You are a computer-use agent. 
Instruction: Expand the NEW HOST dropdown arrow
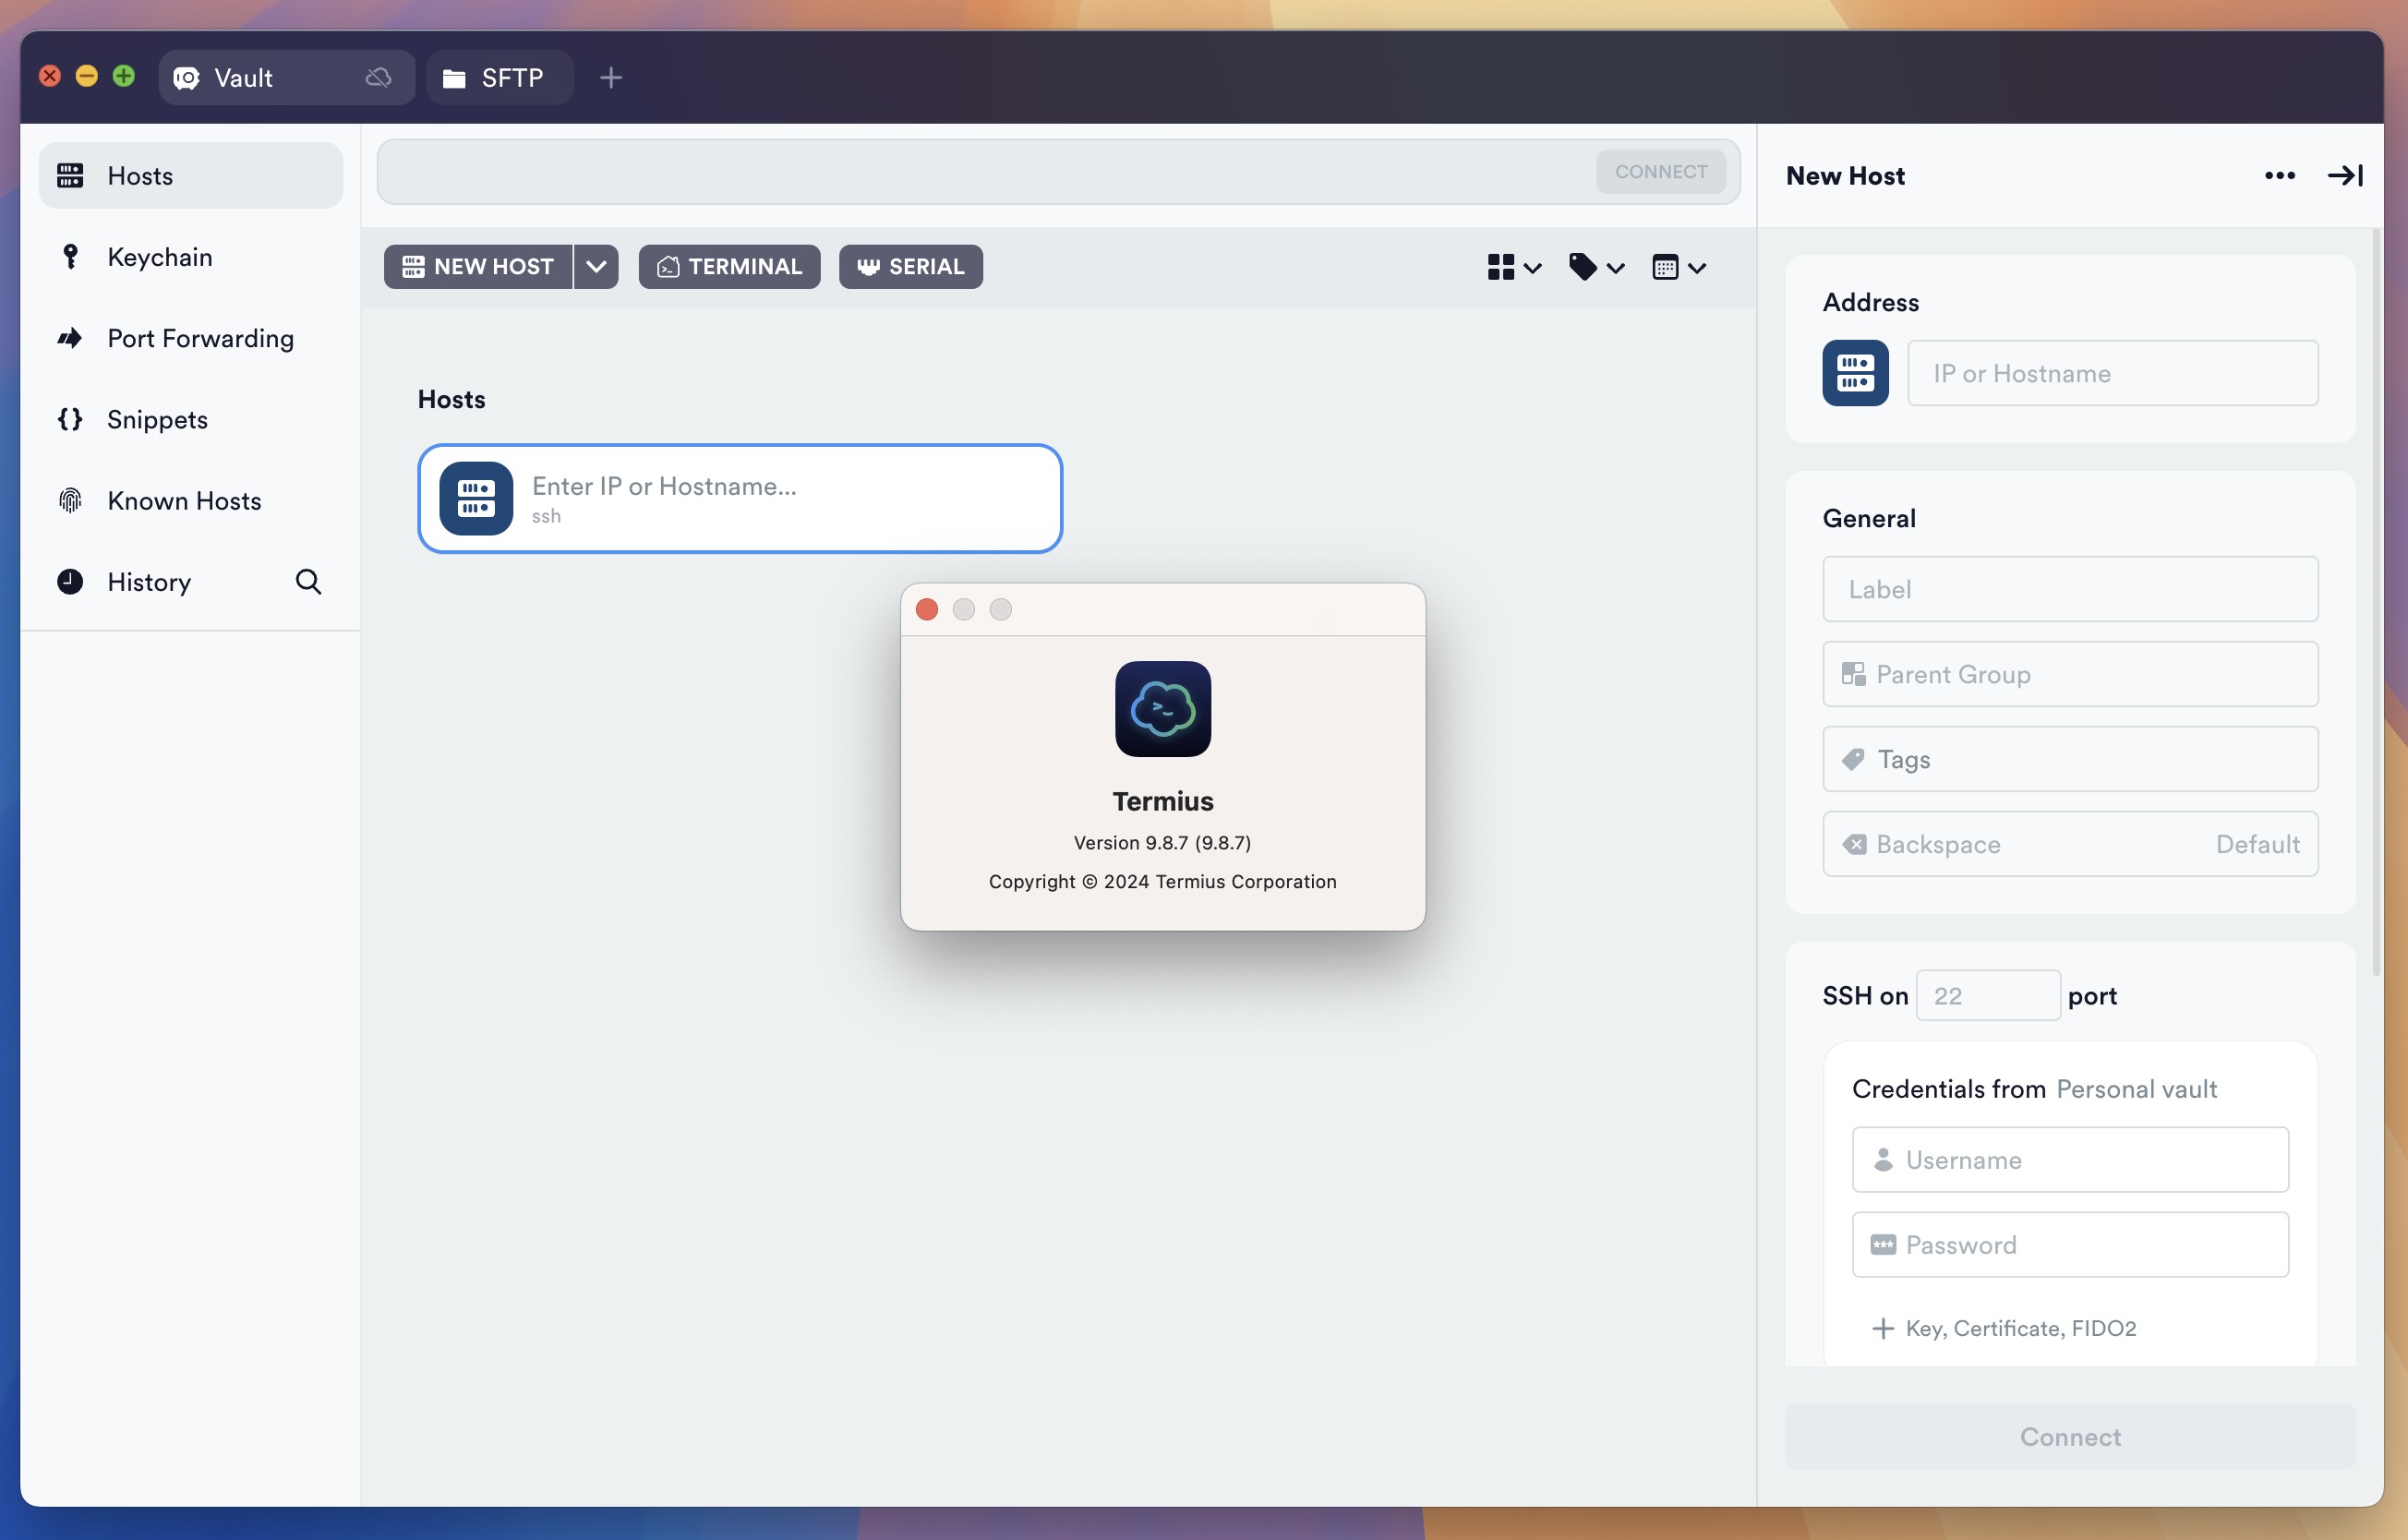tap(596, 267)
